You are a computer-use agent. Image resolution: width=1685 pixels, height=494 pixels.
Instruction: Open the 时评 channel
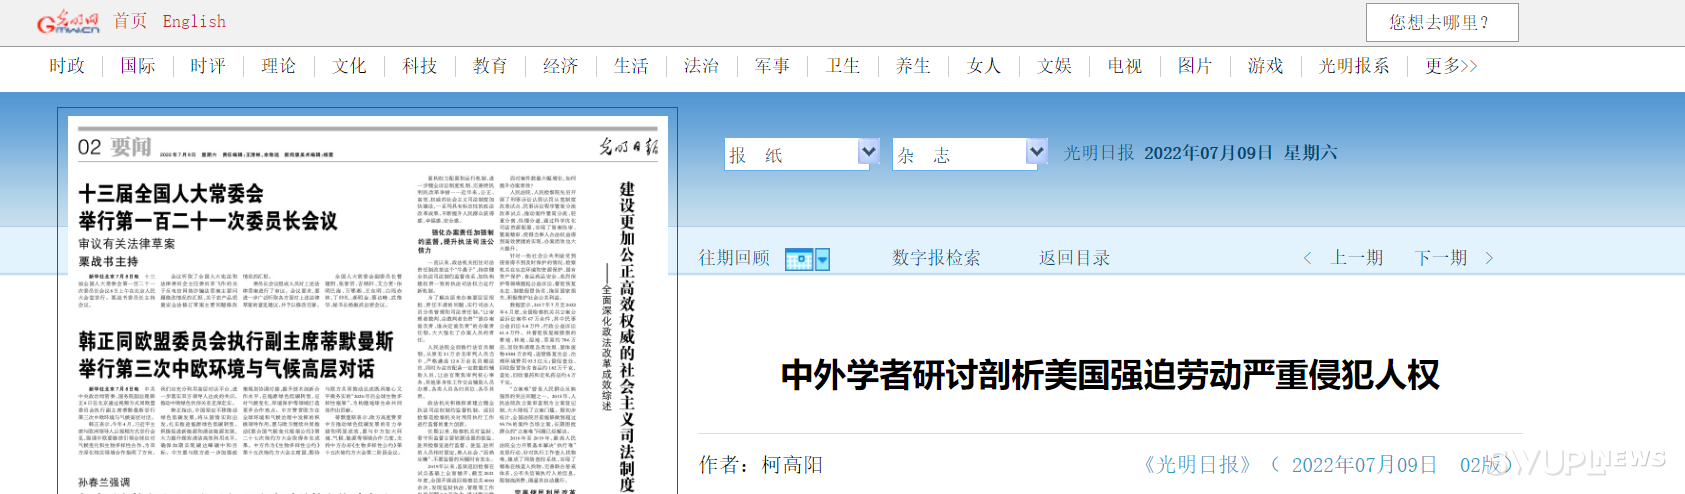208,66
